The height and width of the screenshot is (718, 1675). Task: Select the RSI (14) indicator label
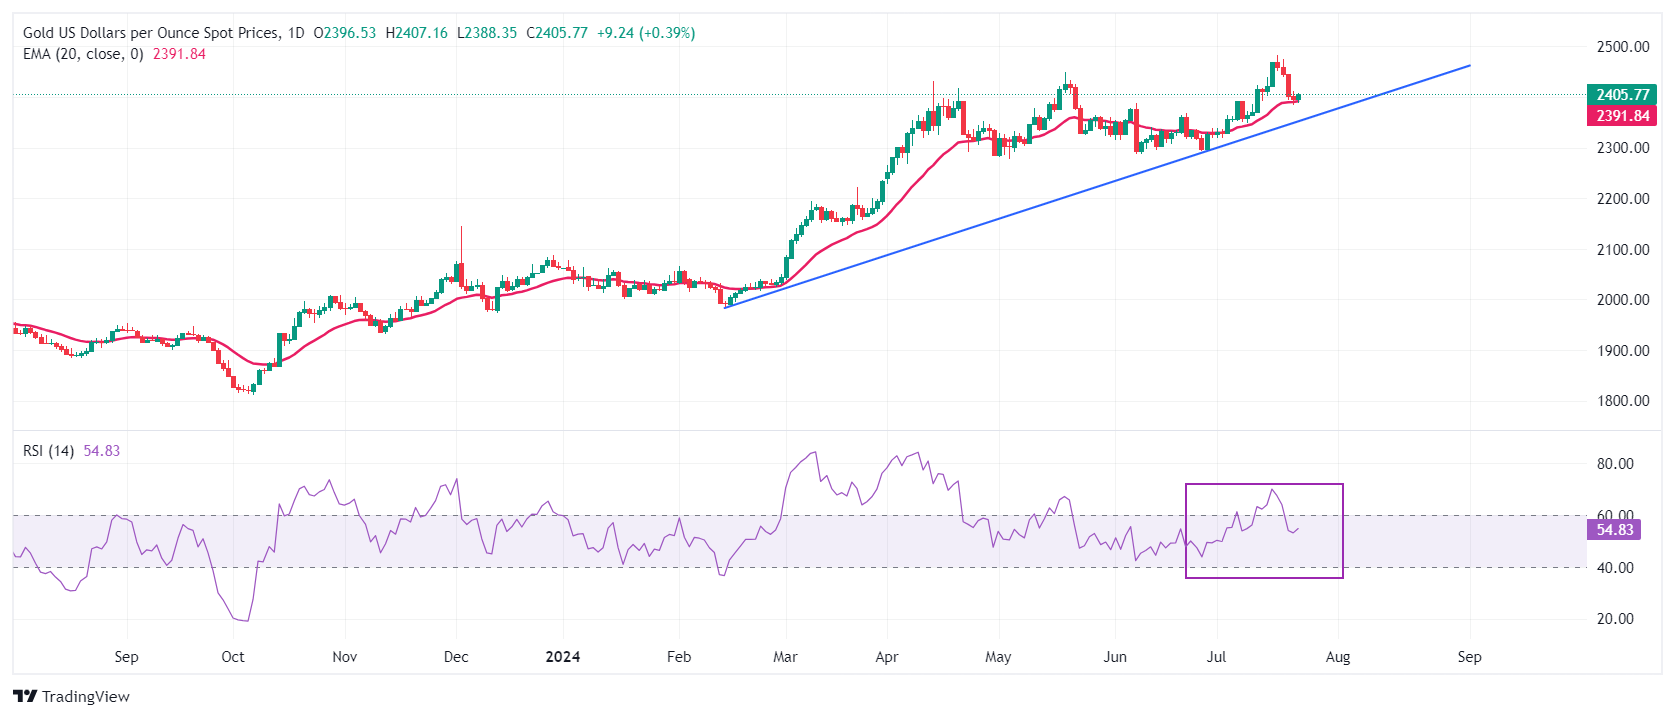49,451
